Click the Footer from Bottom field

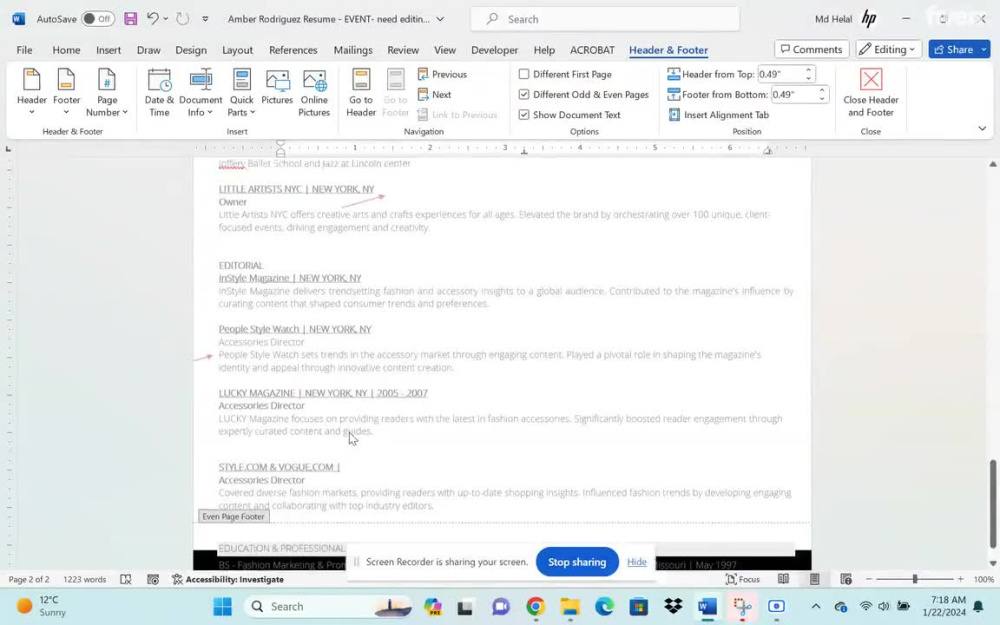click(x=793, y=94)
